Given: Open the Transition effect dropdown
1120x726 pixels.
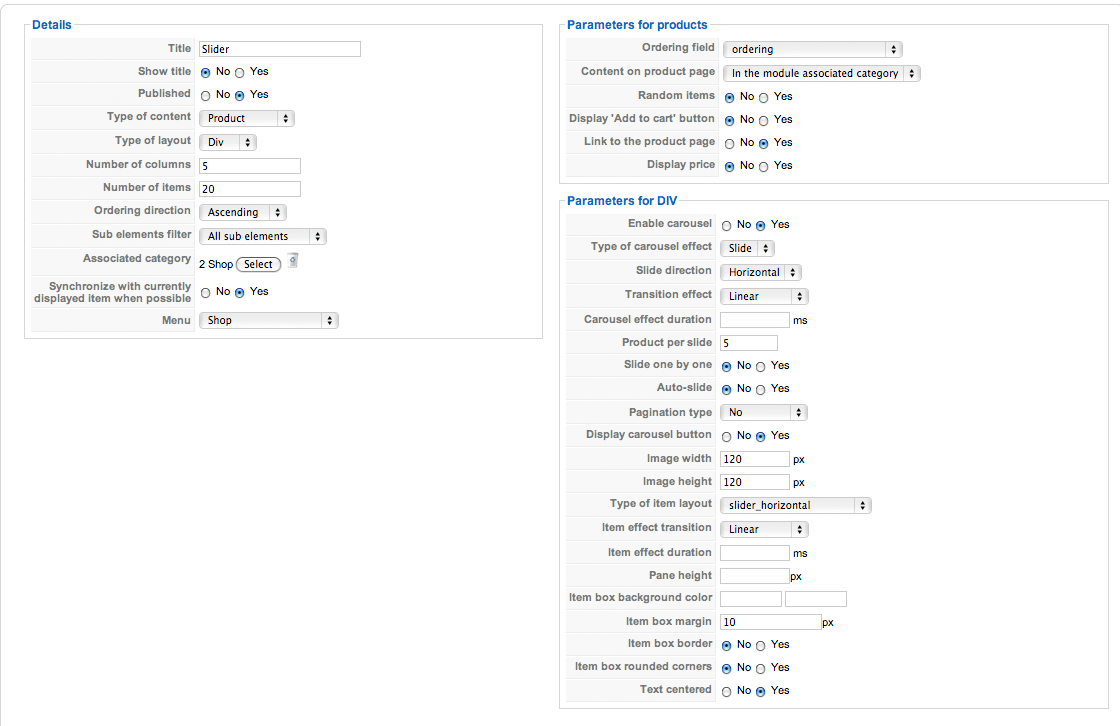Looking at the screenshot, I should [x=764, y=296].
